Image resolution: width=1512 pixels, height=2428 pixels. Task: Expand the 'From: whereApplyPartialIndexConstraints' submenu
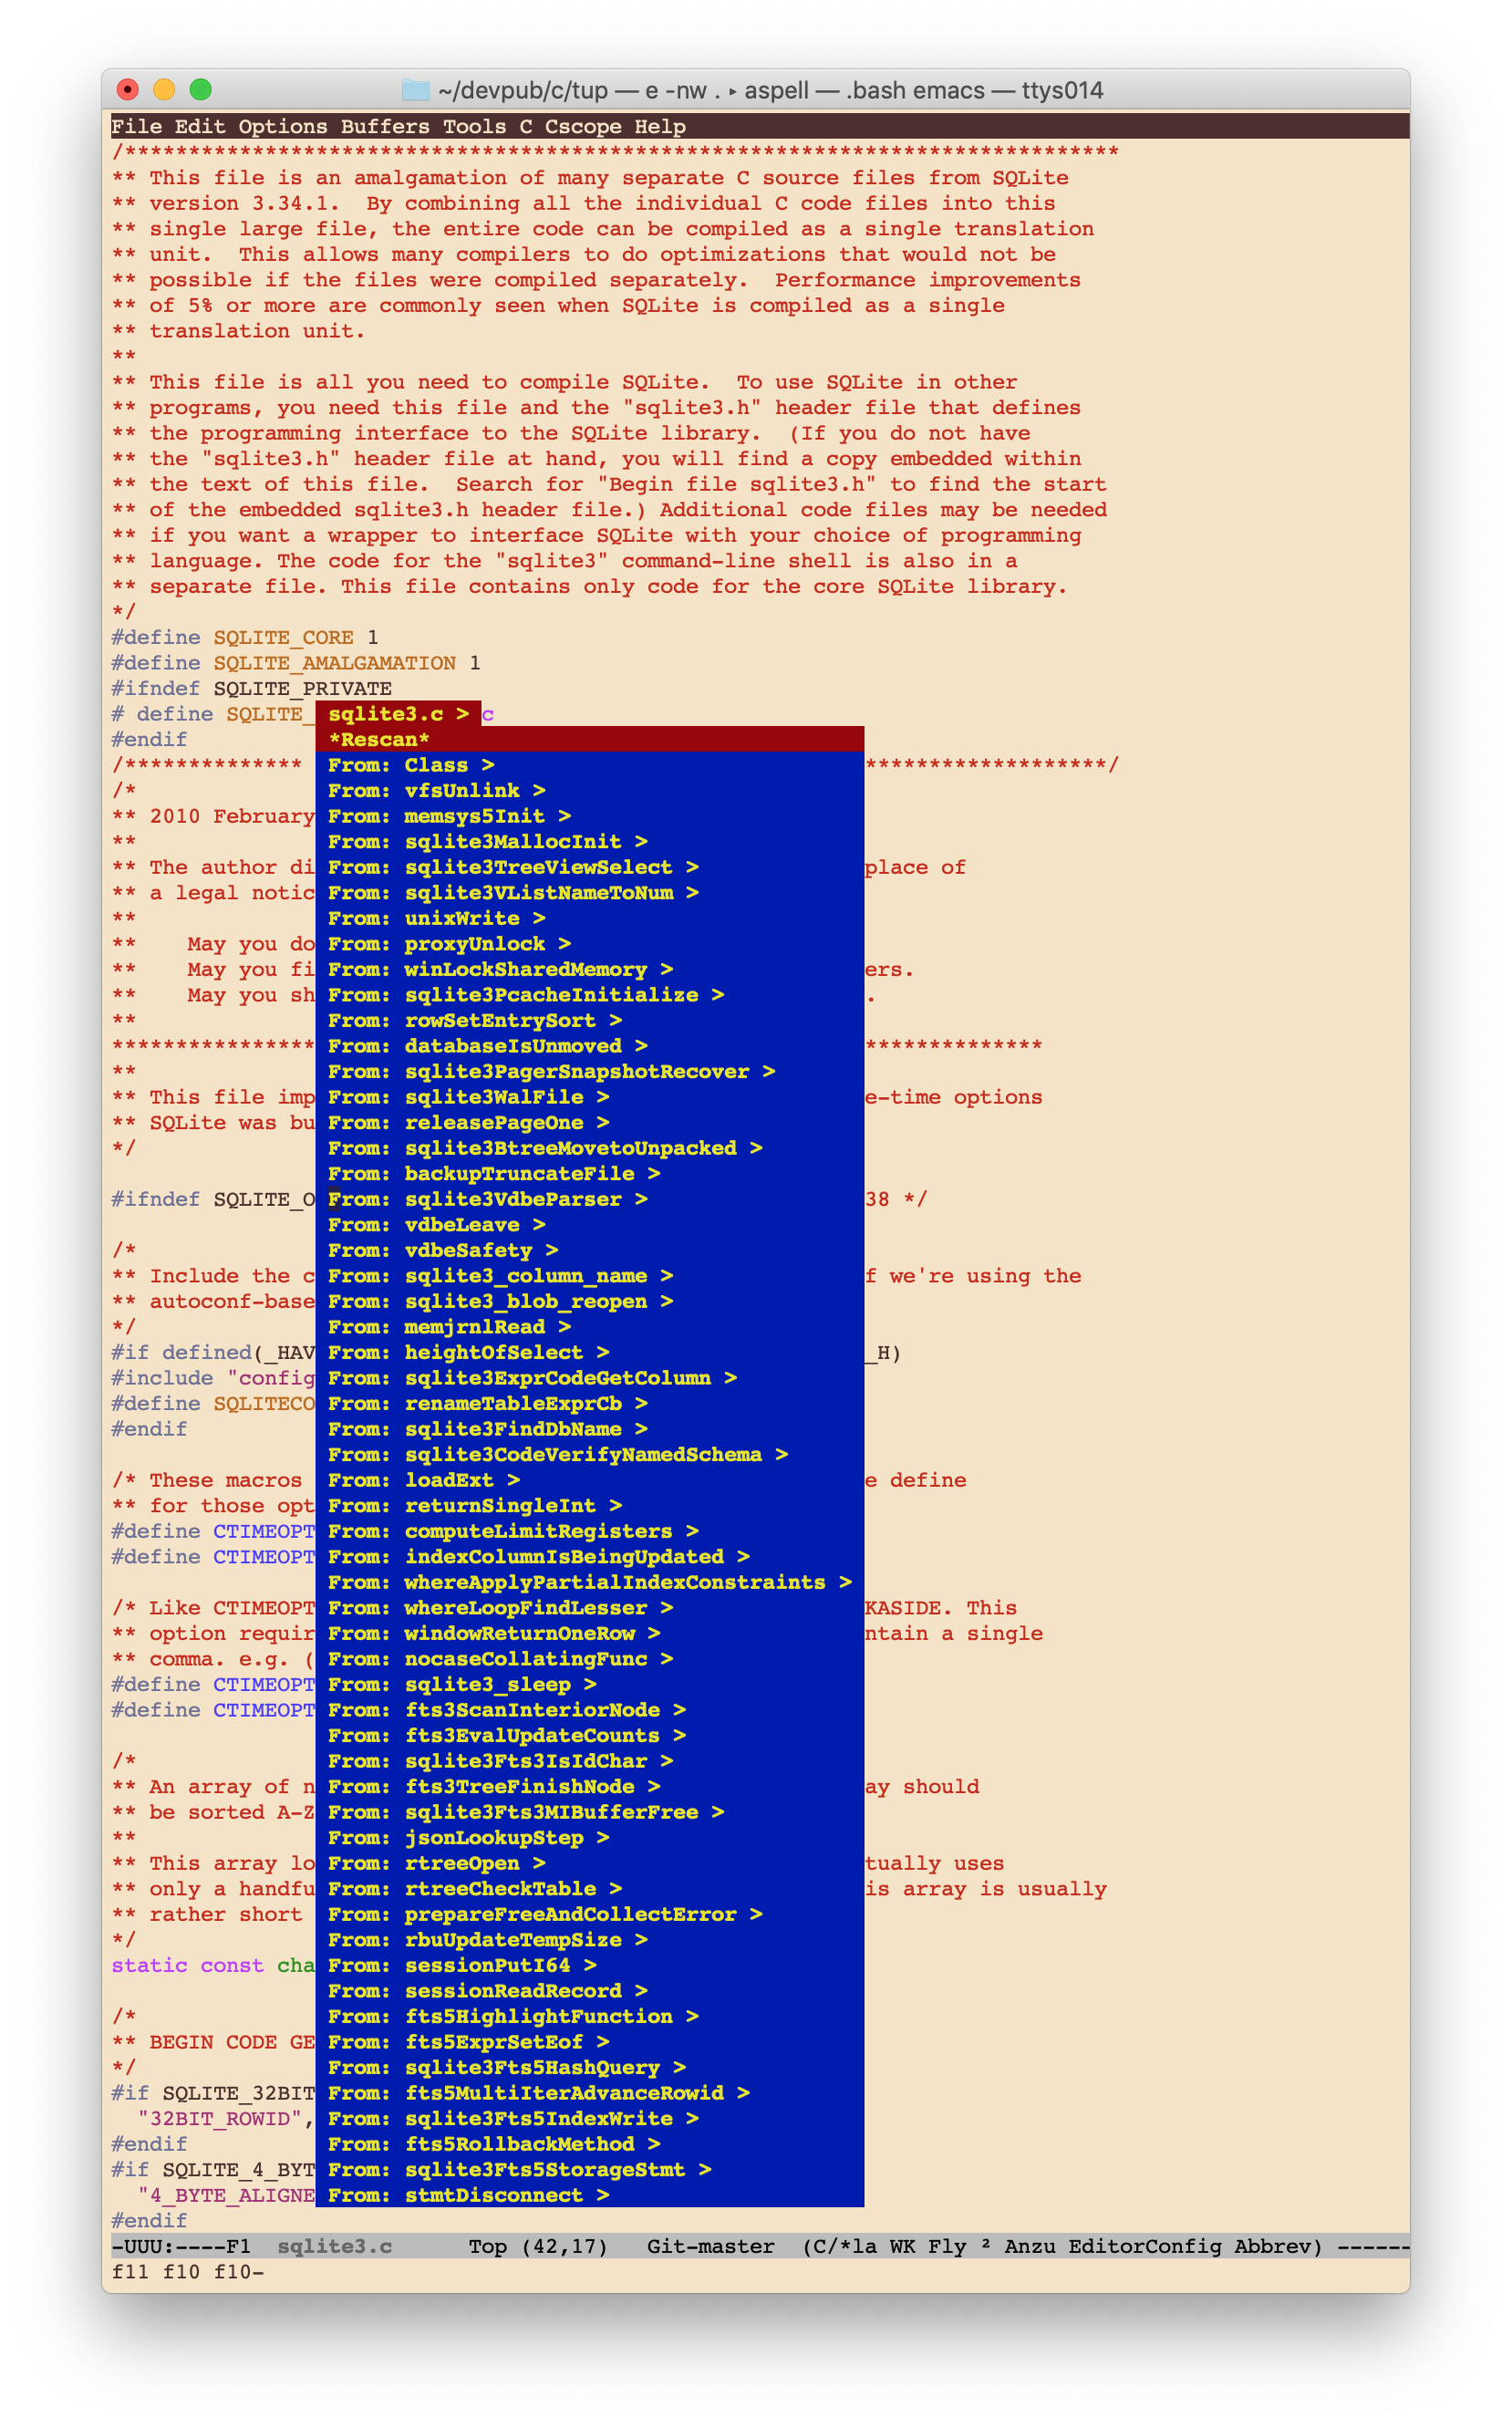point(590,1582)
